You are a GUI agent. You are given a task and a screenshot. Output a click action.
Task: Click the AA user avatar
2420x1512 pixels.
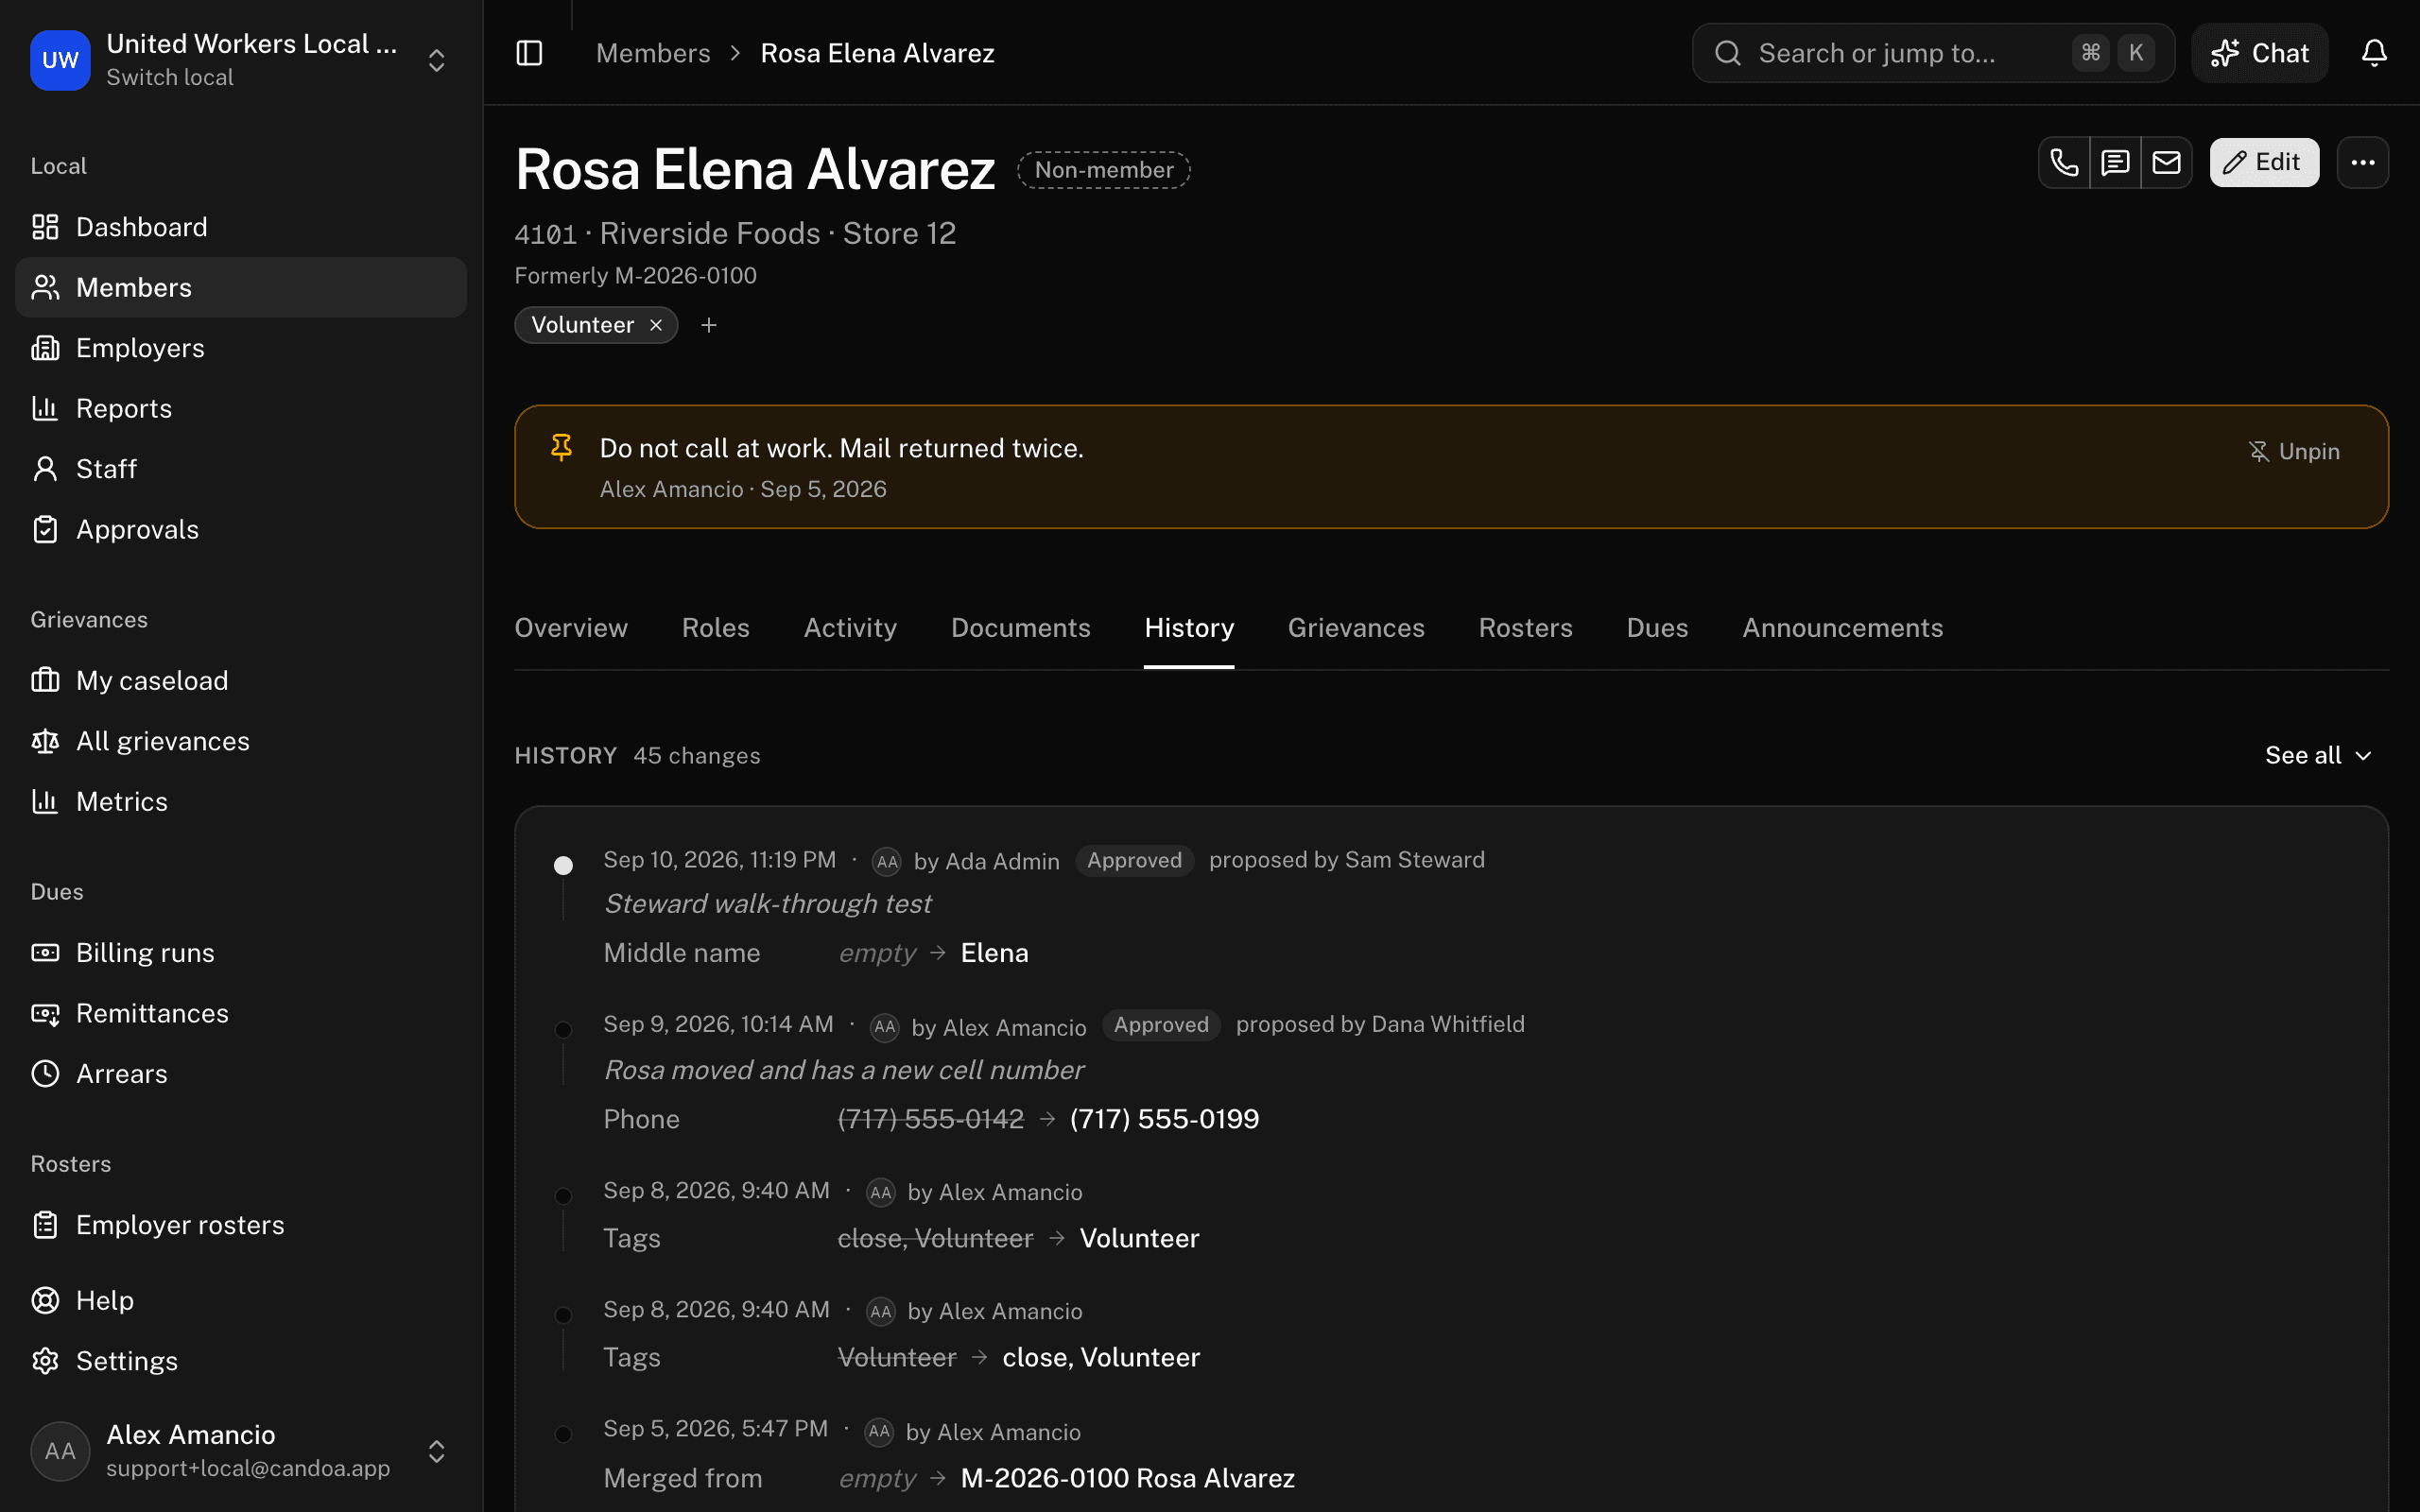(60, 1451)
